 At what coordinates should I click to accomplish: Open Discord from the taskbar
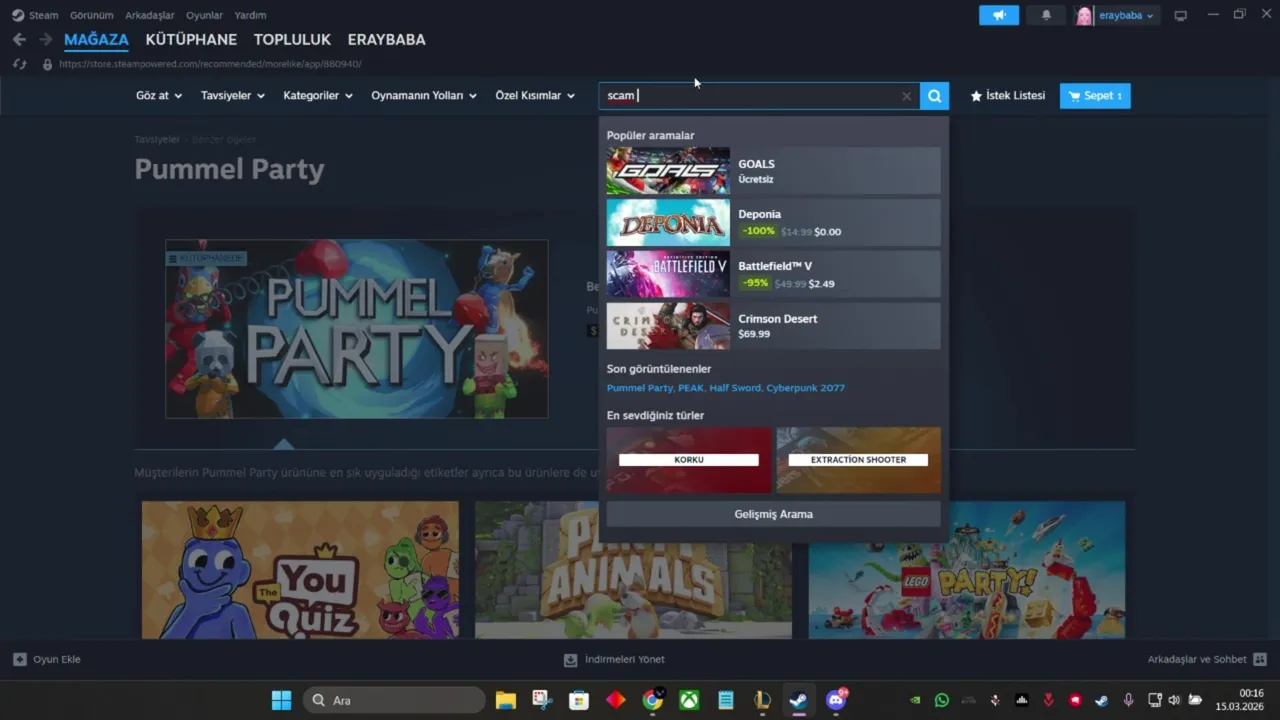click(836, 700)
